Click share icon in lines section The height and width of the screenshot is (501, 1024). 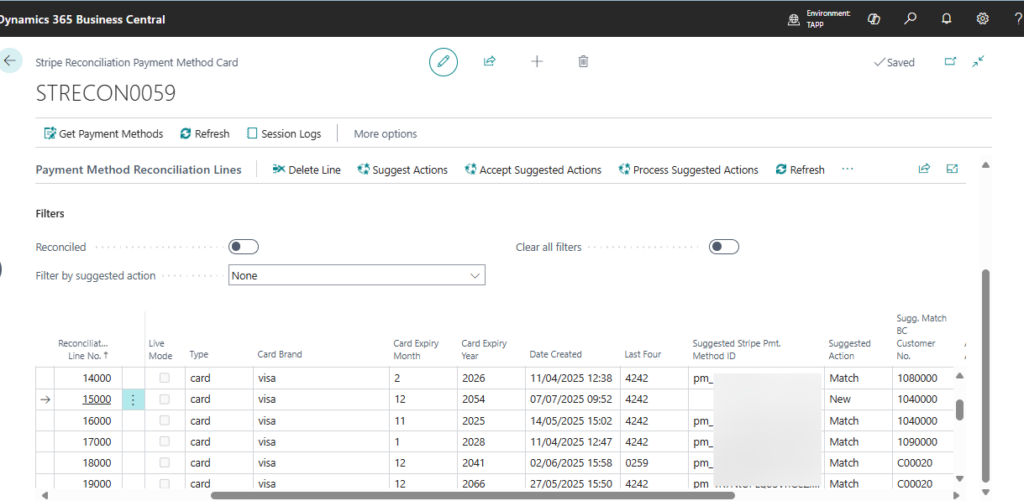pos(924,169)
